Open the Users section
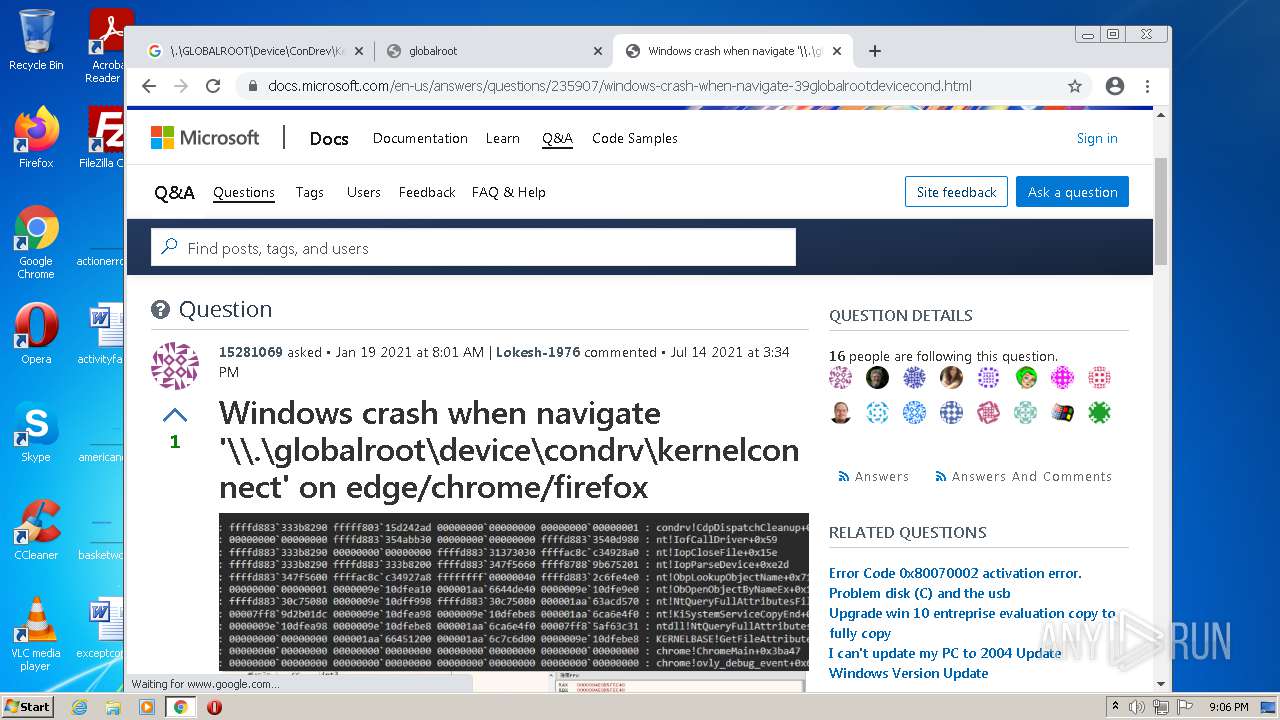 (364, 192)
